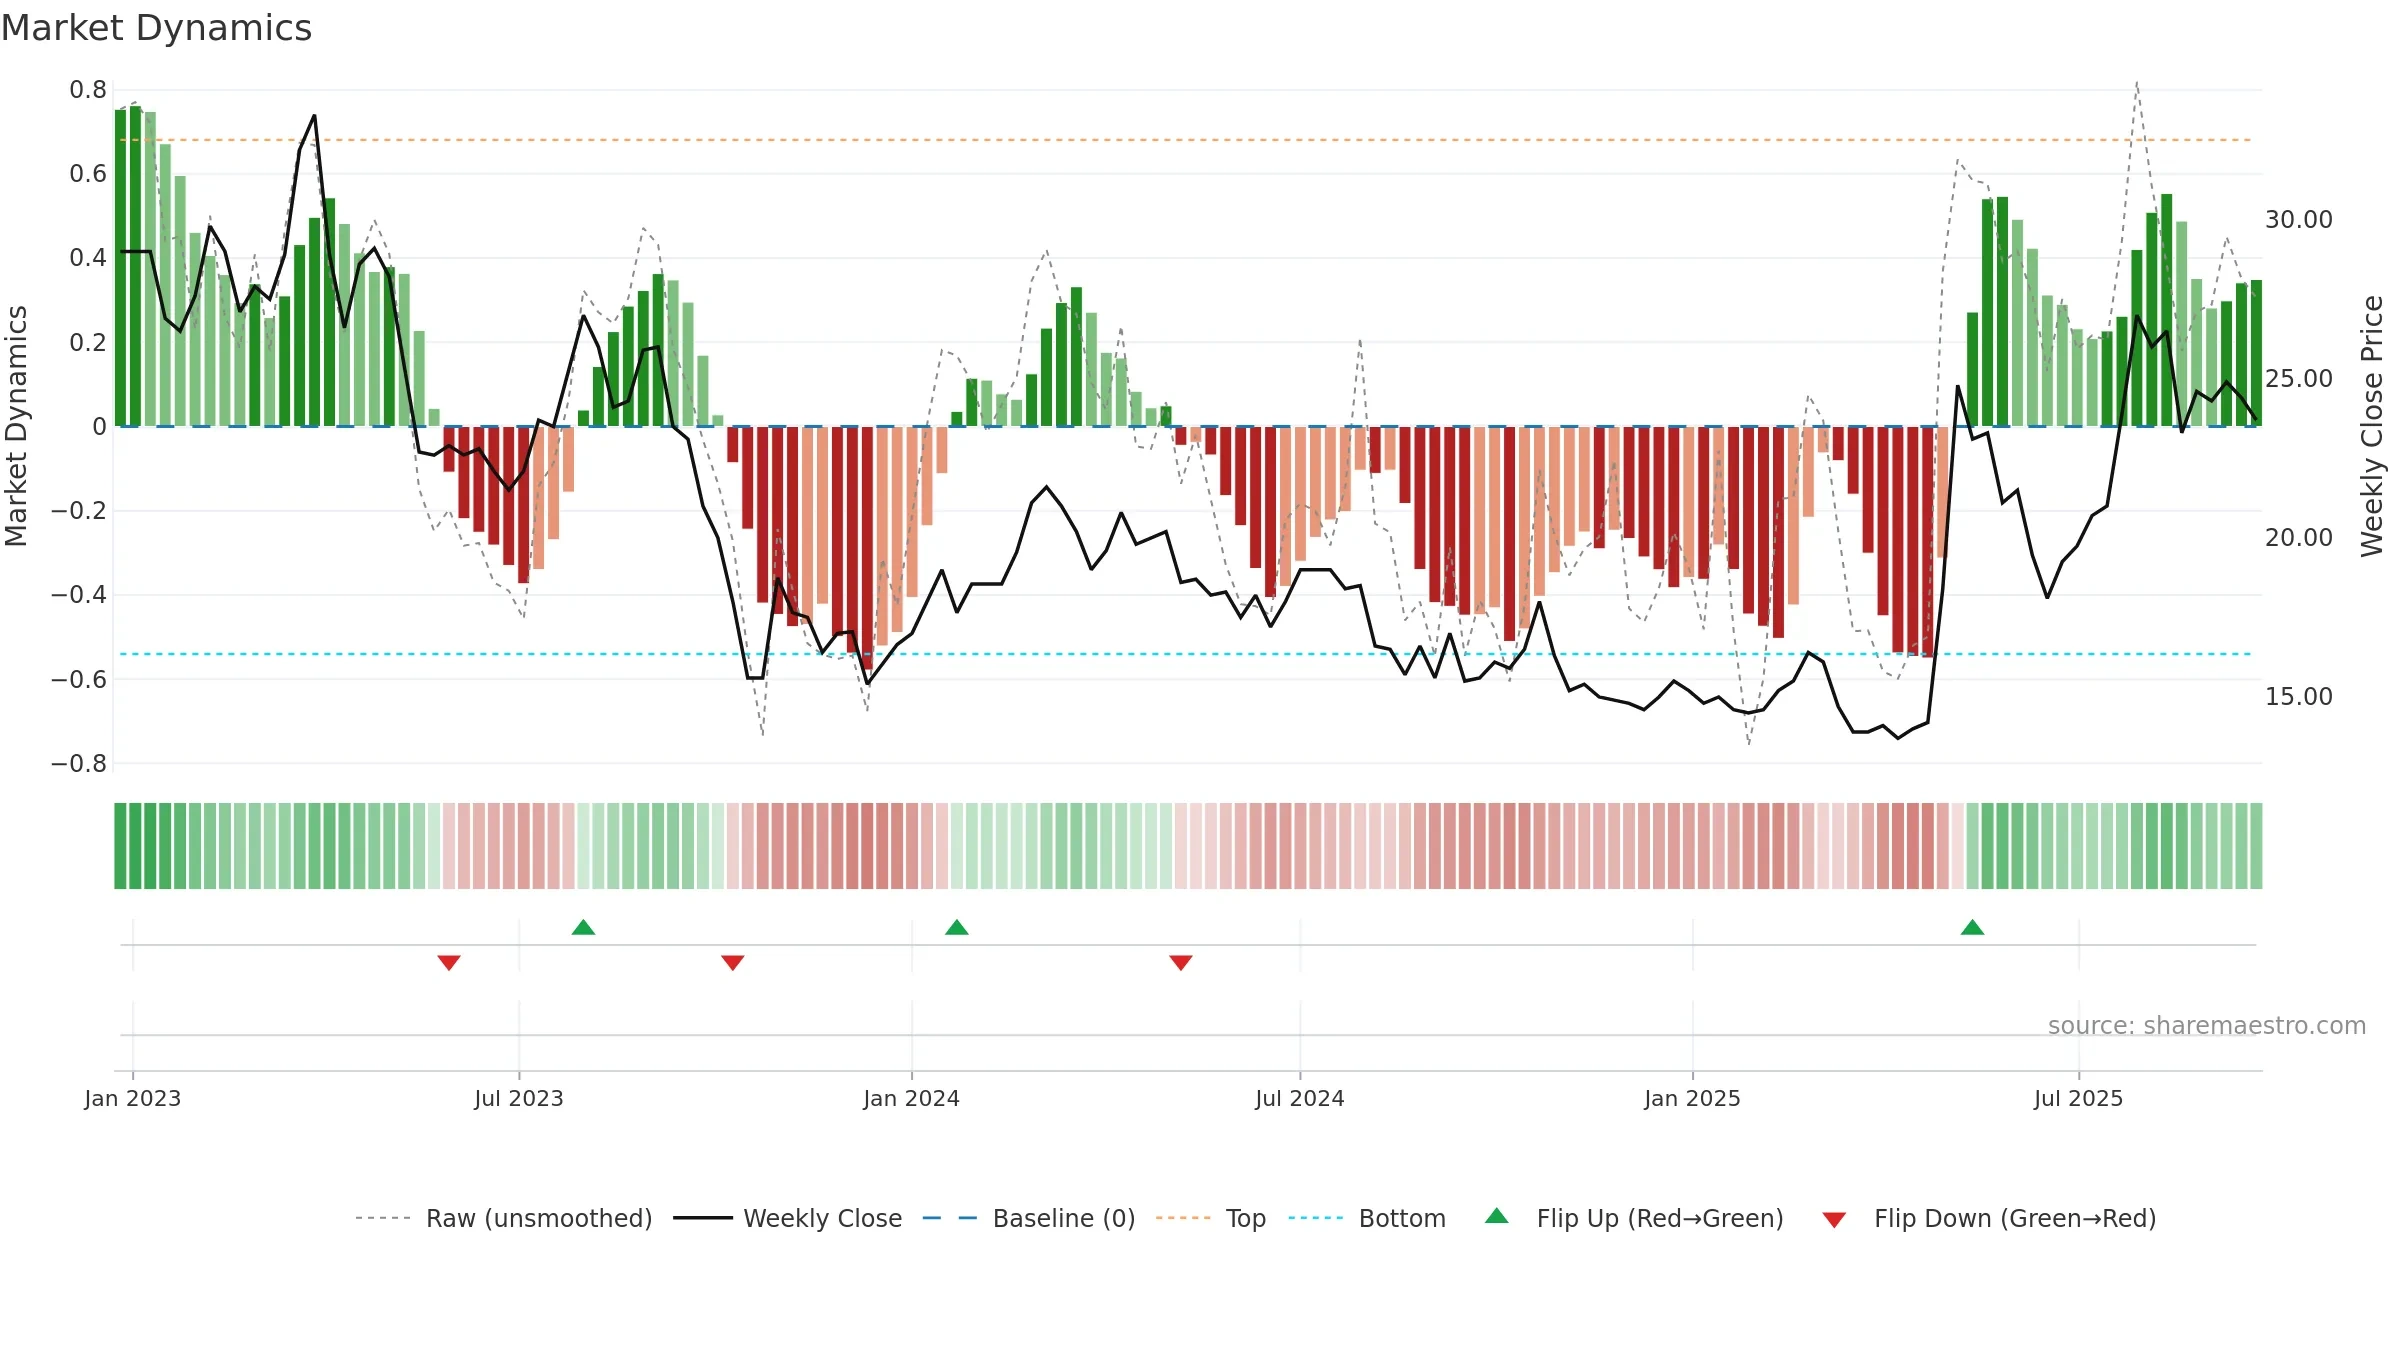This screenshot has height=1350, width=2400.
Task: Toggle the Bottom legend entry
Action: pyautogui.click(x=1367, y=1218)
